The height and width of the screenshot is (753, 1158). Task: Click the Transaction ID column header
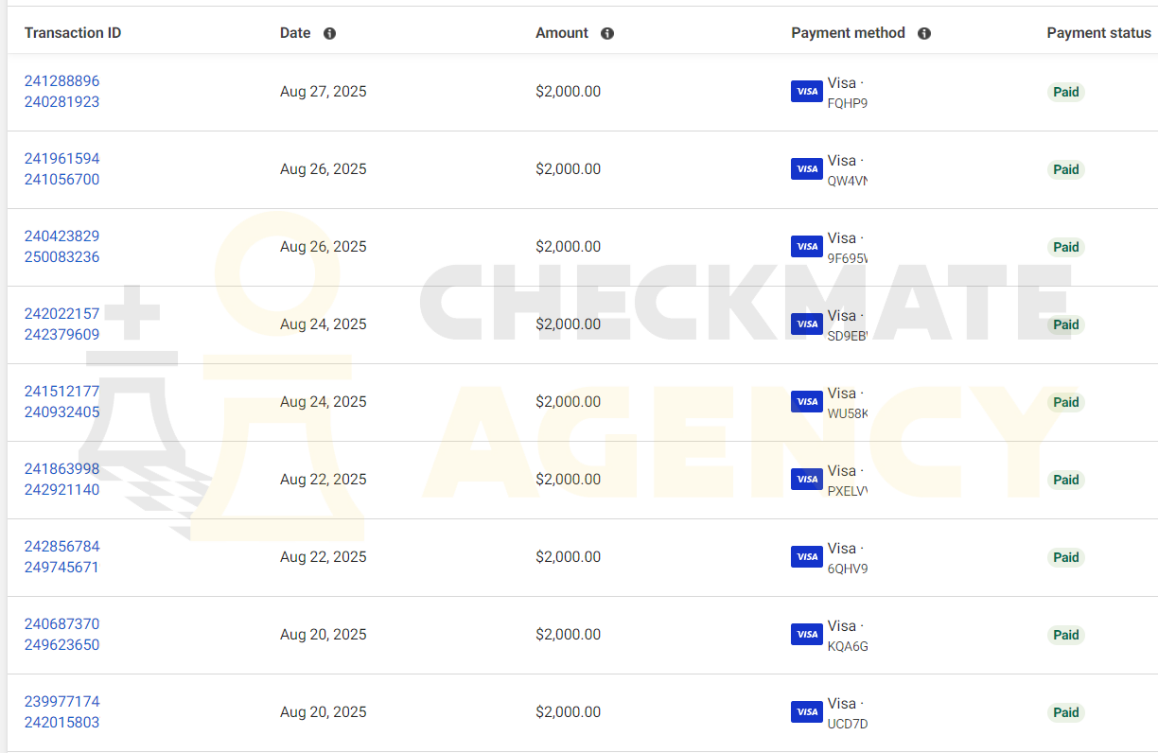click(72, 33)
